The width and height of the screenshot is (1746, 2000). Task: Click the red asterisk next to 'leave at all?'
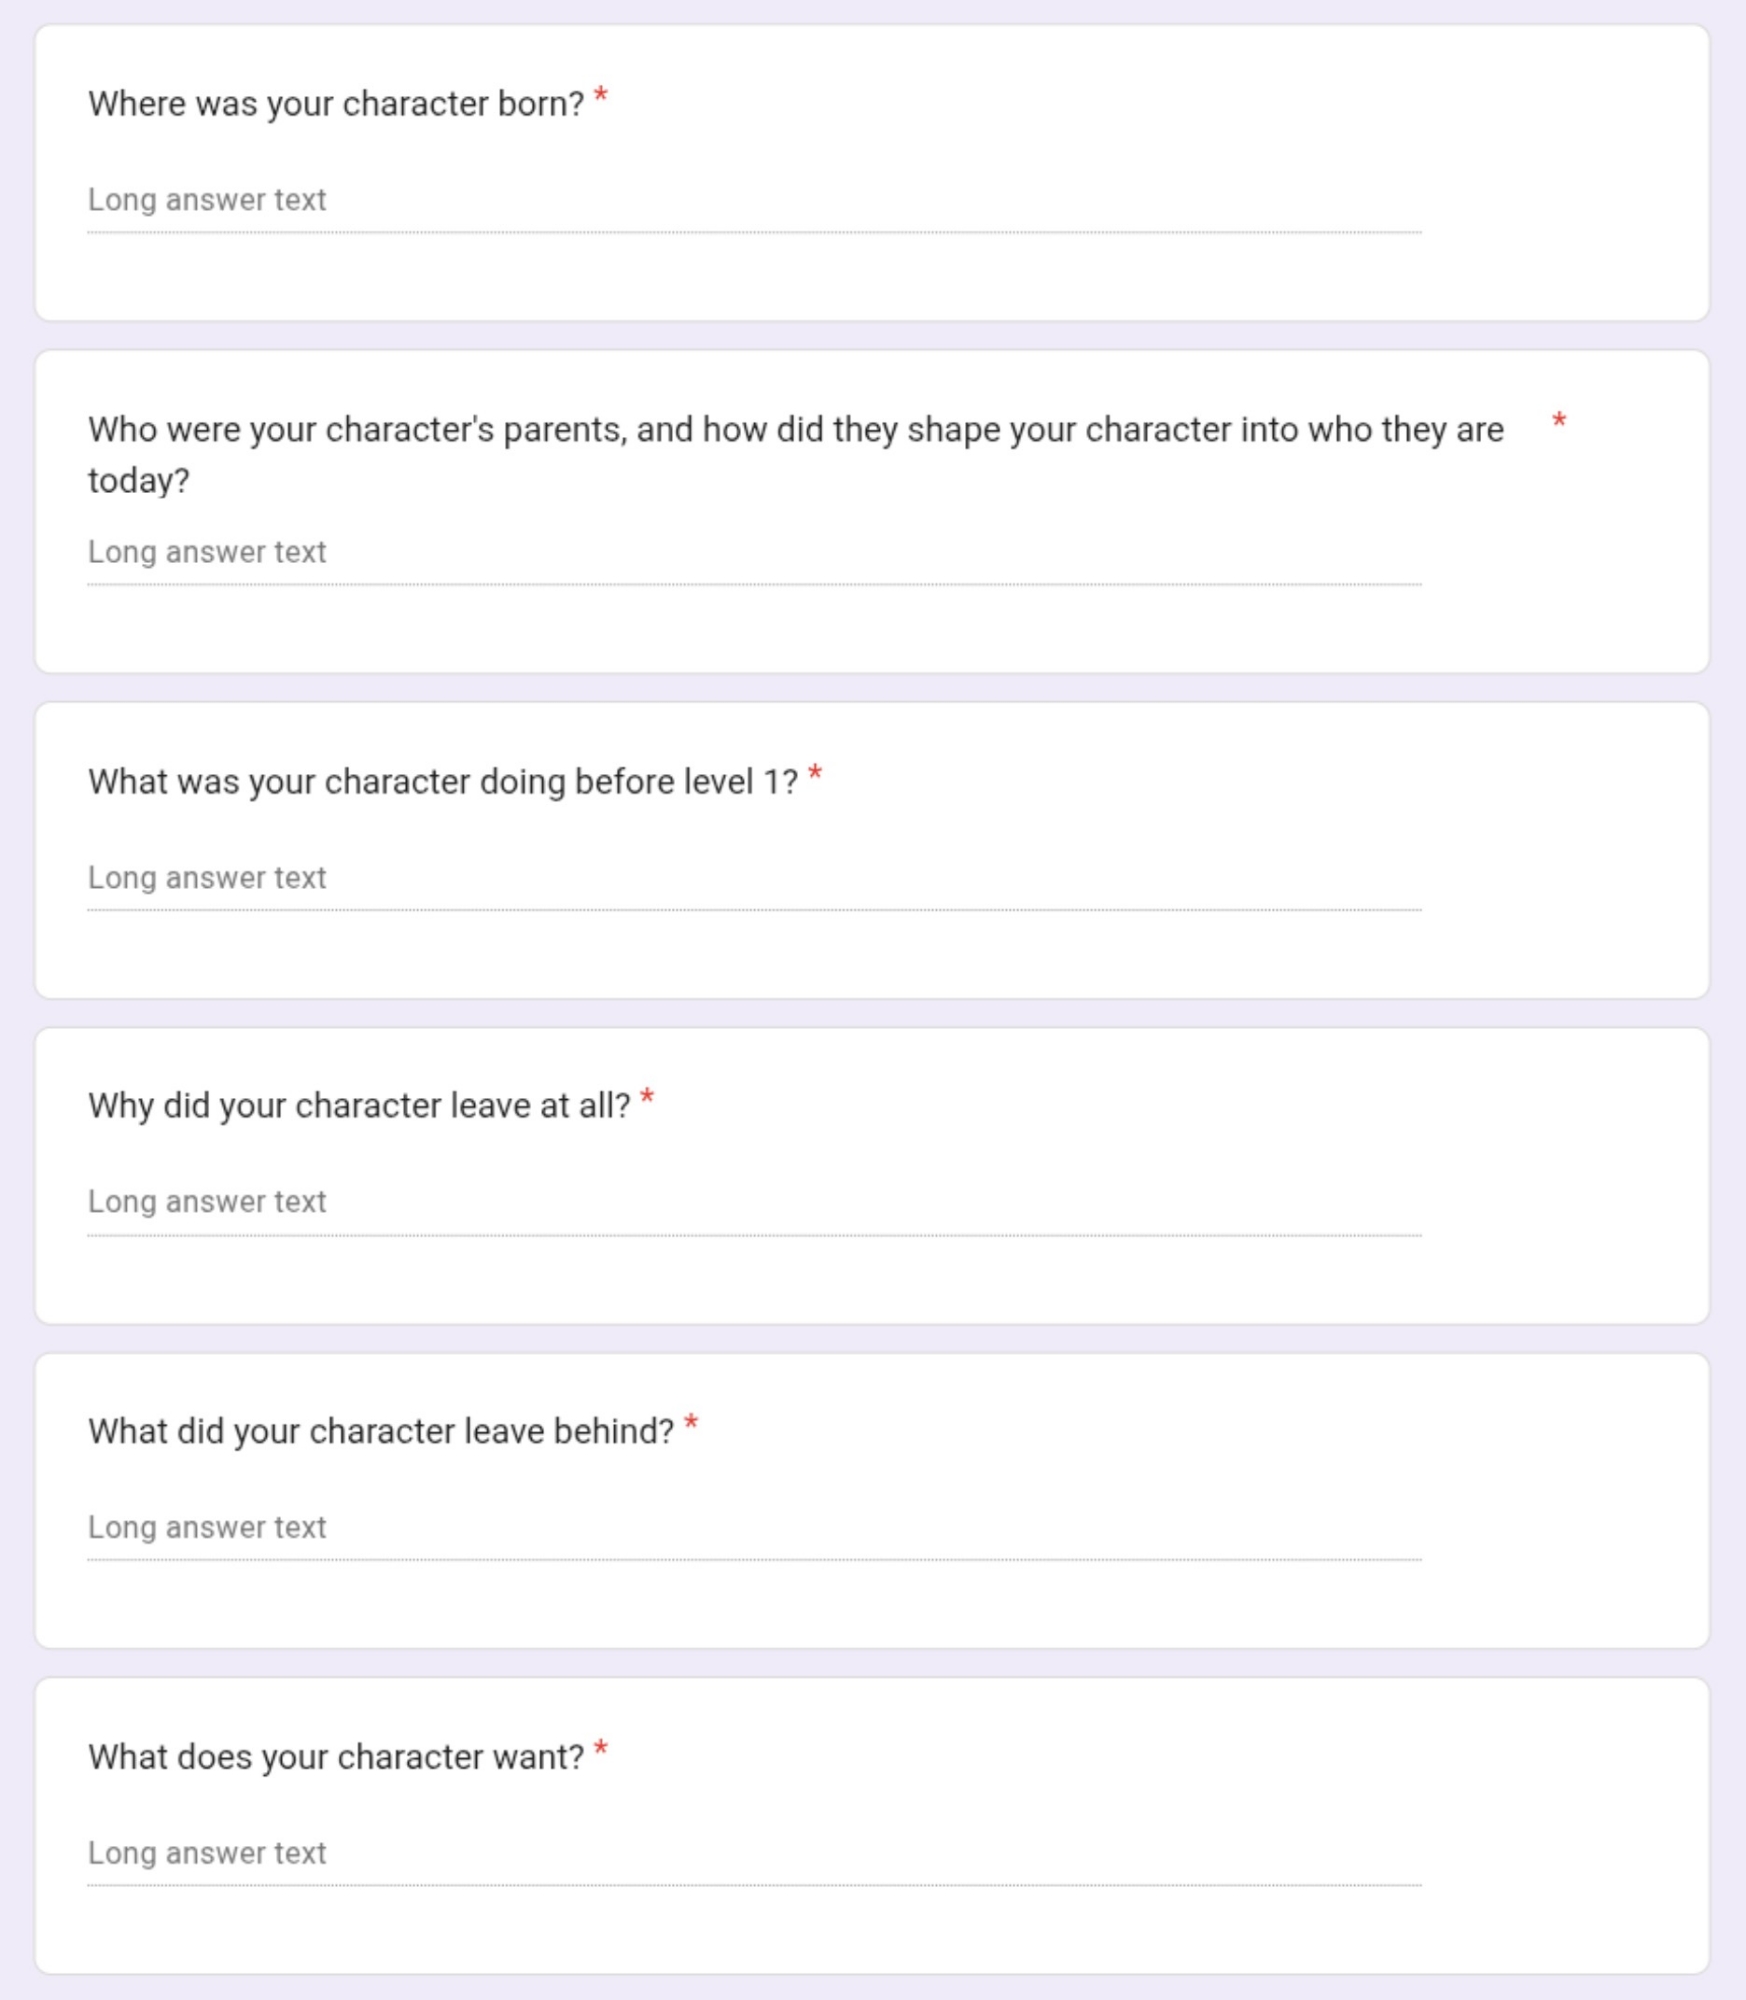647,1099
